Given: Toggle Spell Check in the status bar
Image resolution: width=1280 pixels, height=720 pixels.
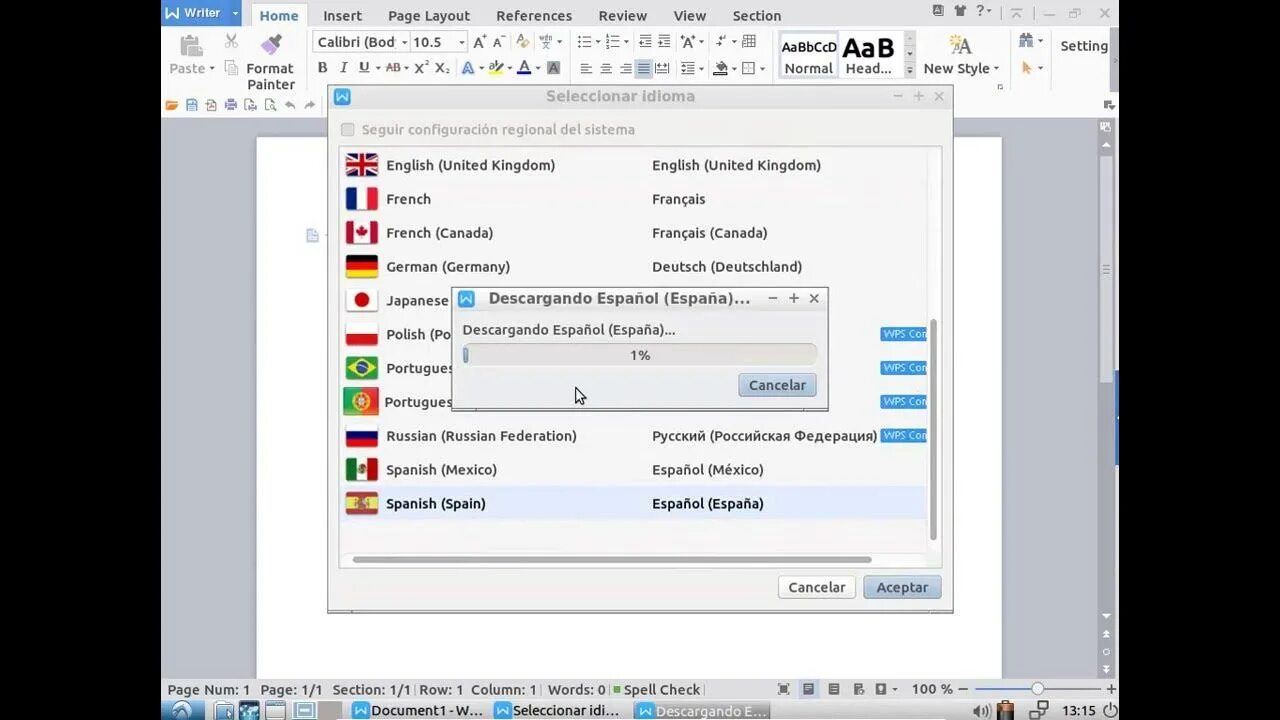Looking at the screenshot, I should [x=656, y=689].
